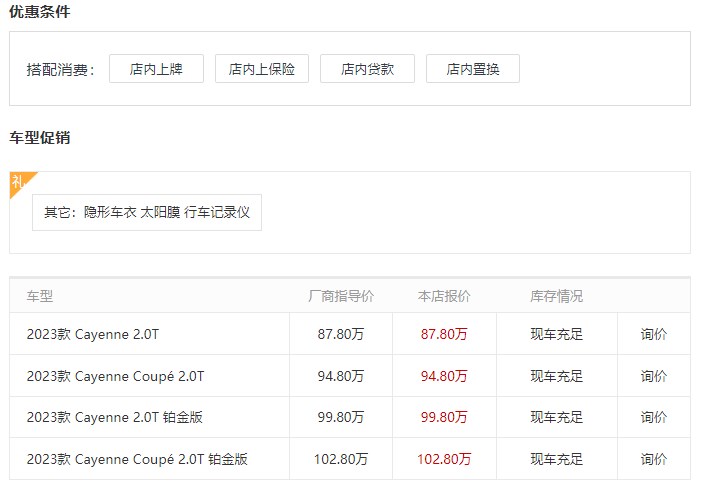
Task: Click 现车充足 in the Coupé 2.0T 铂金版 row
Action: [x=557, y=459]
